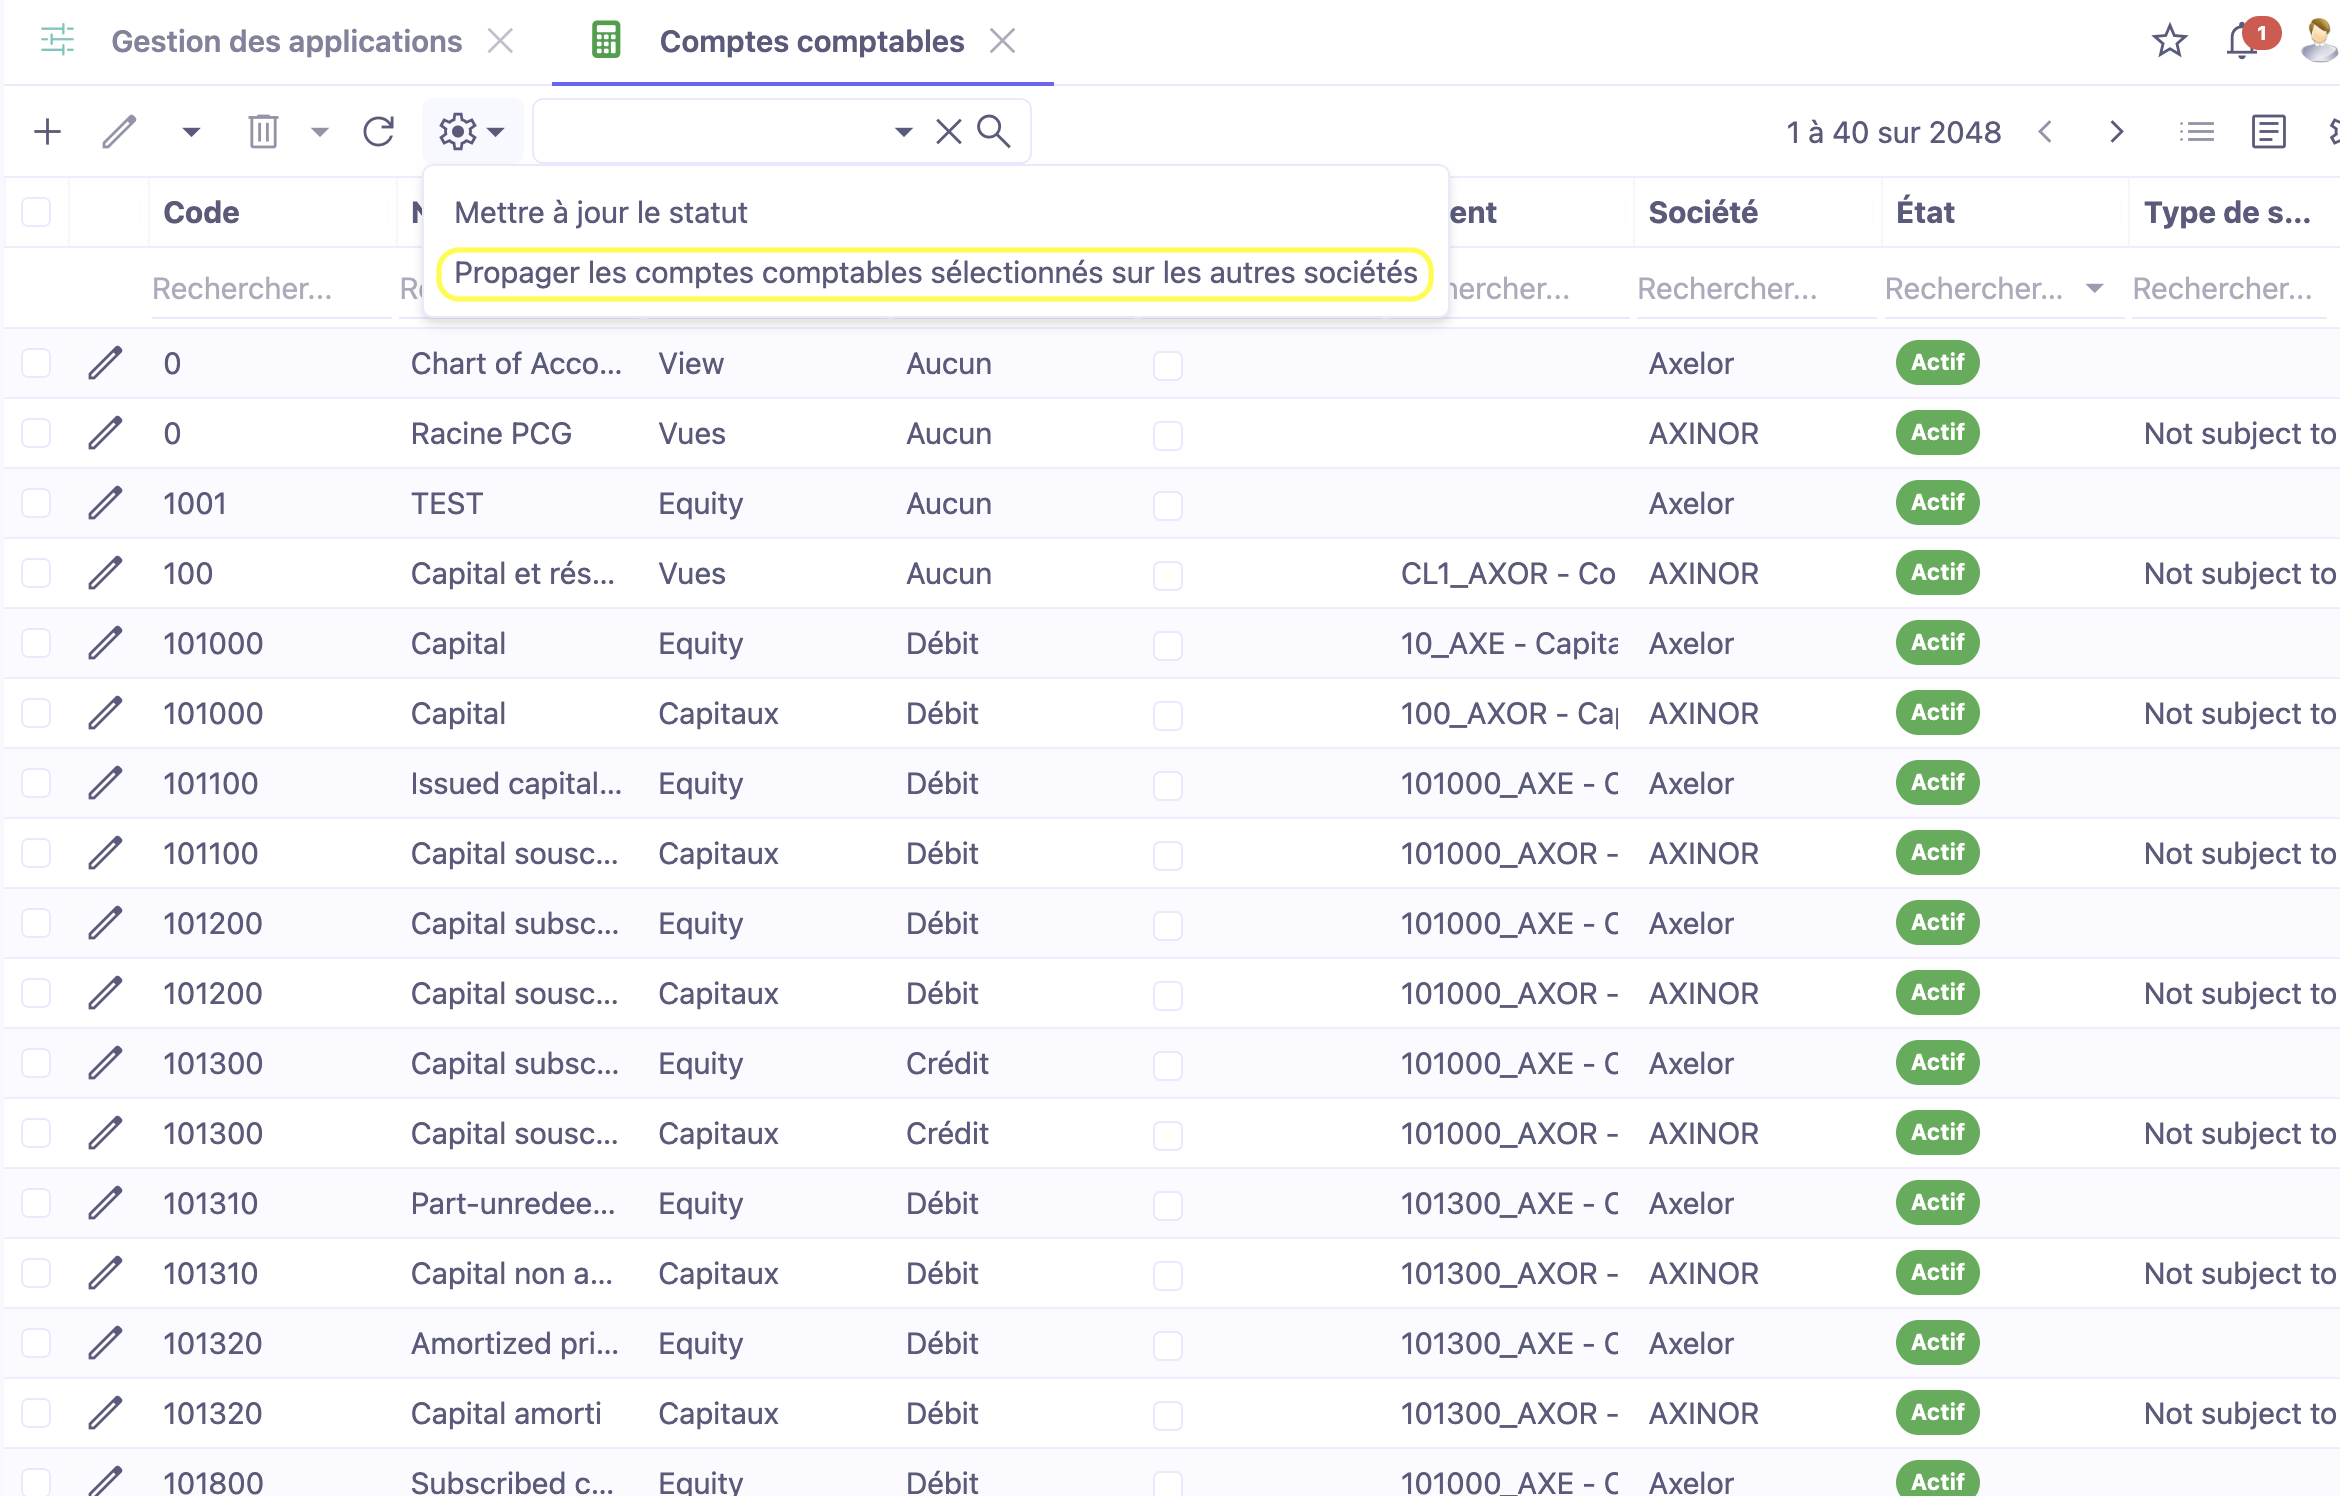Go to the next page of results
Viewport: 2340px width, 1496px height.
[2115, 132]
